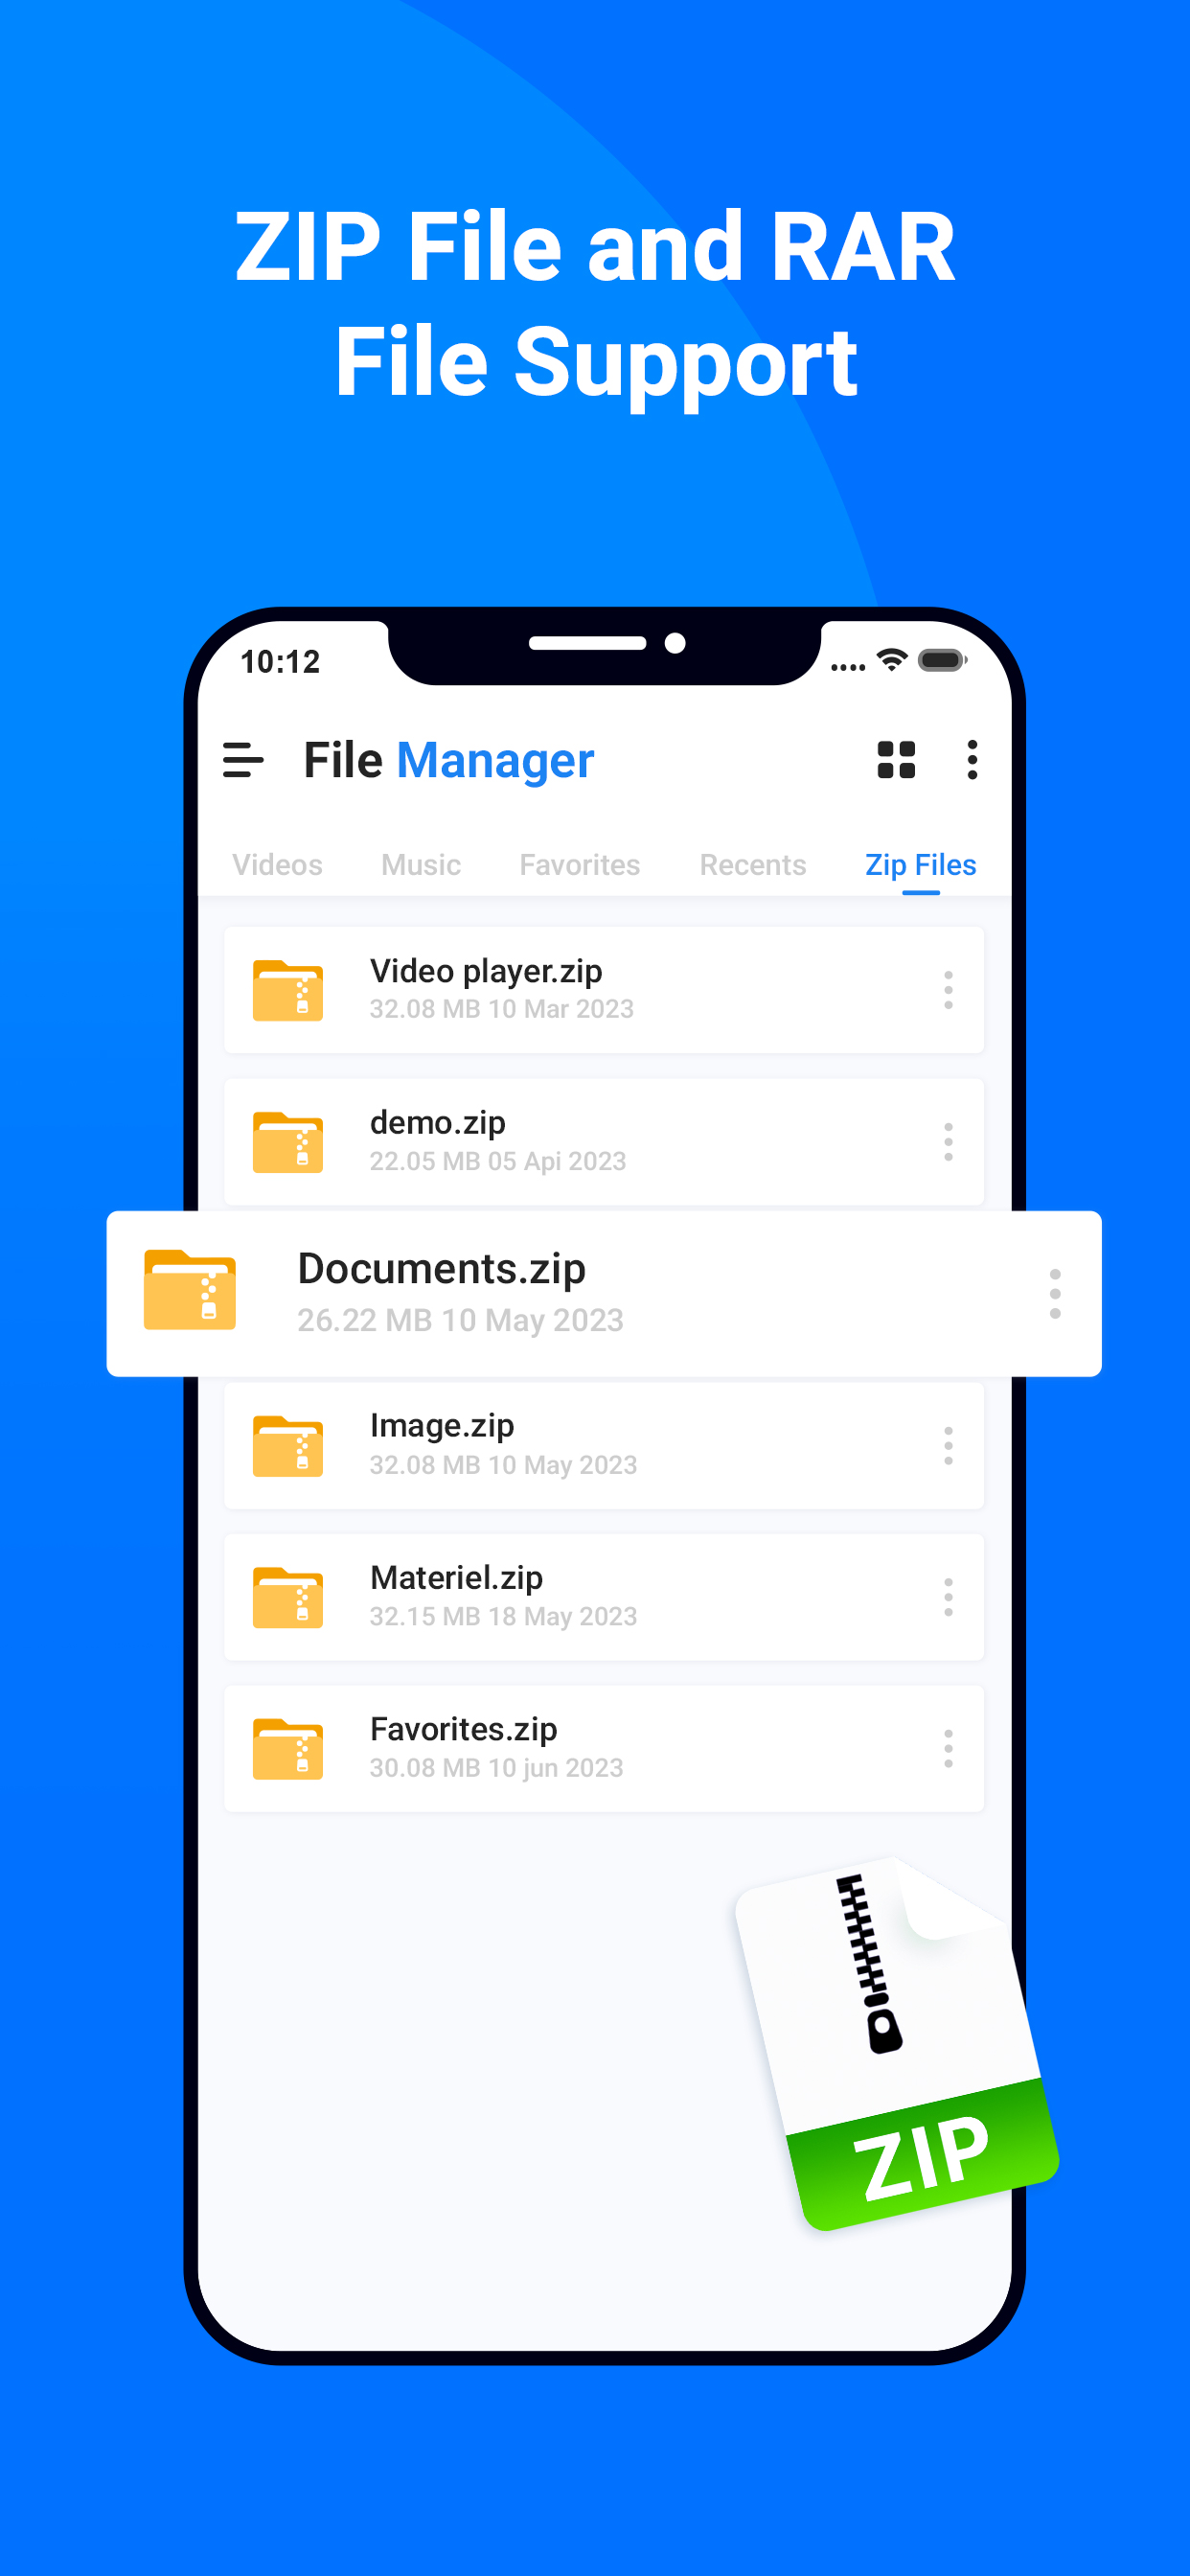Open the hamburger navigation menu
Screen dimensions: 1190x2576
[x=243, y=760]
